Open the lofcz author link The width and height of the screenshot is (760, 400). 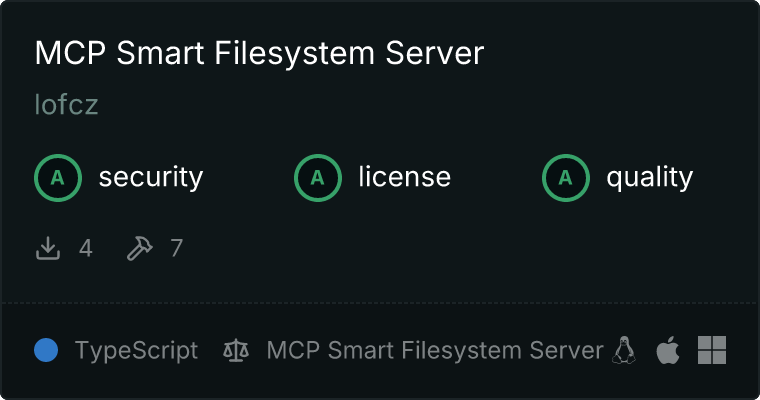pyautogui.click(x=66, y=104)
